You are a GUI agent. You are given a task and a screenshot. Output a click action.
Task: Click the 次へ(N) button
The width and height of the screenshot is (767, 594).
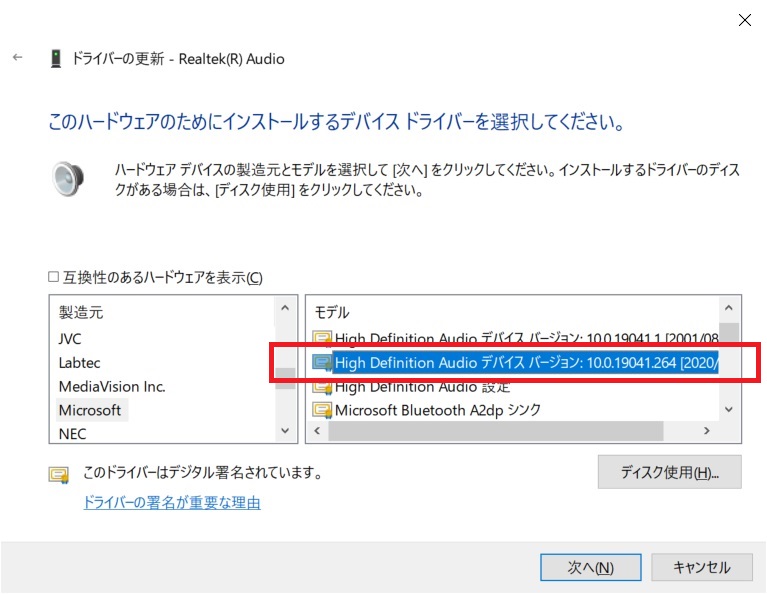tap(590, 568)
